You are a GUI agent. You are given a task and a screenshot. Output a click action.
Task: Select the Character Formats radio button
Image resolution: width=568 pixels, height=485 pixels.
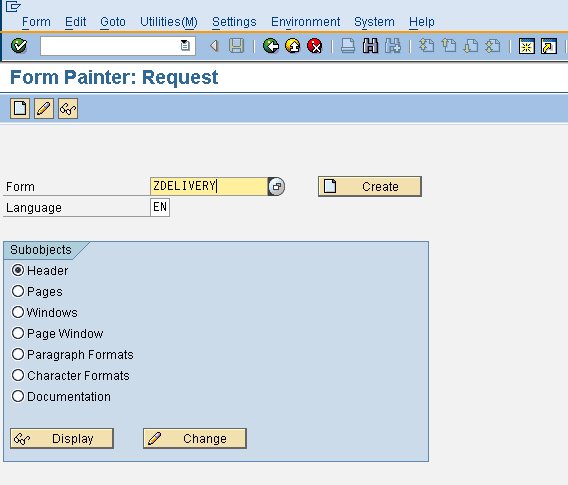pyautogui.click(x=18, y=375)
